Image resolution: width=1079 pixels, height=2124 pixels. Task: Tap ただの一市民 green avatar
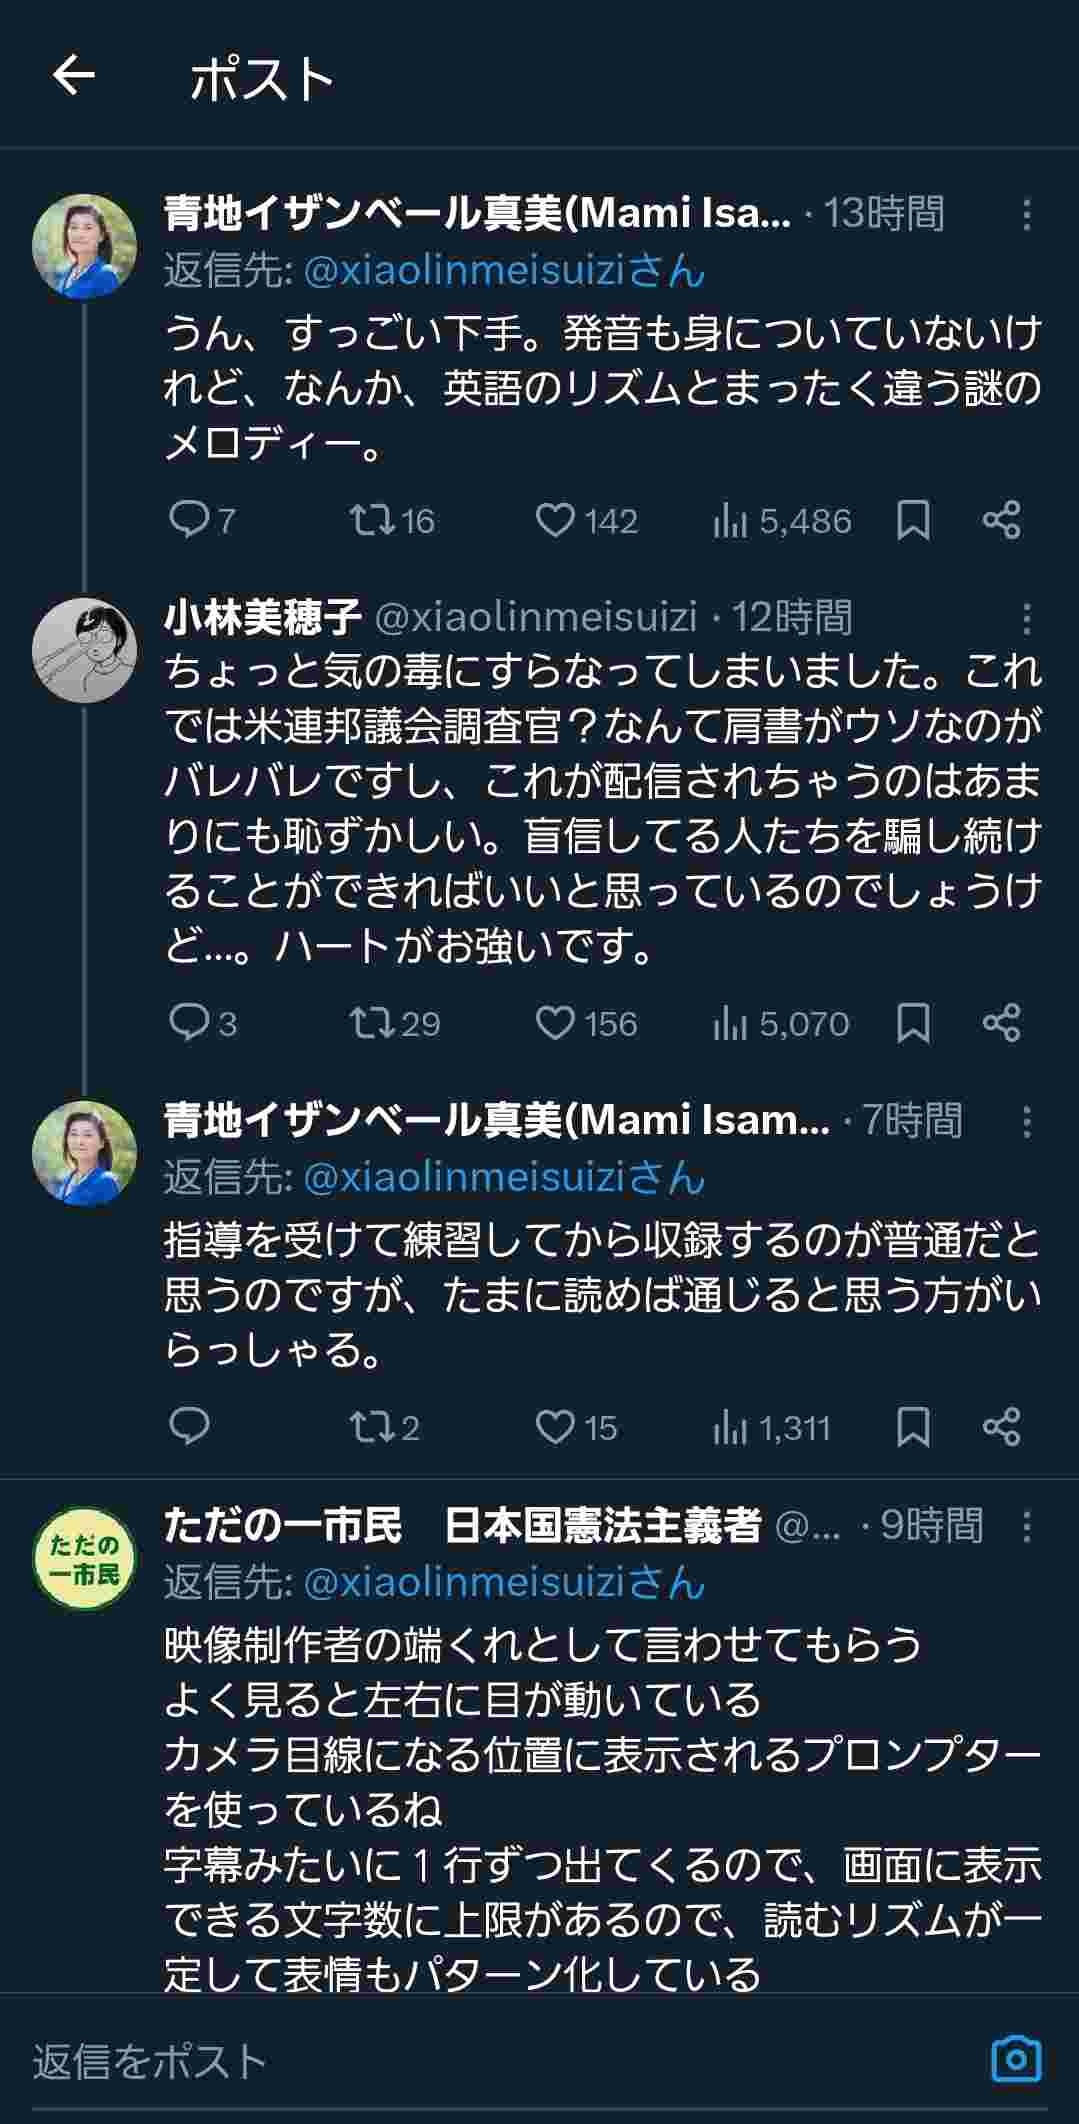pos(84,1560)
